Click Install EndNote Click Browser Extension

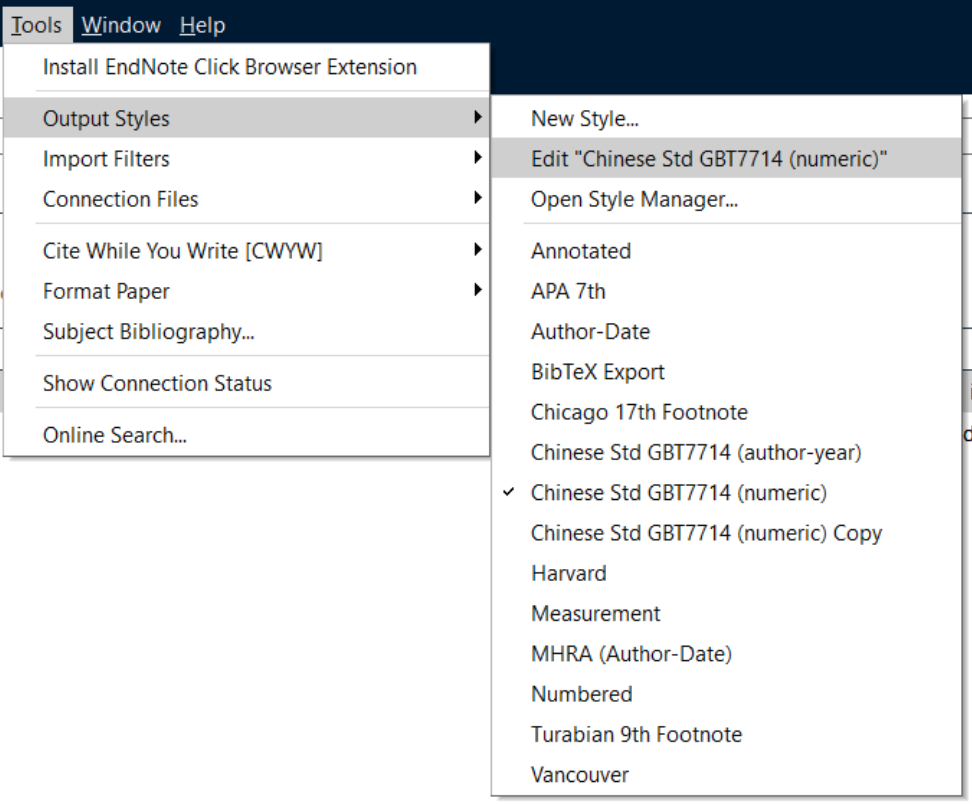coord(246,67)
